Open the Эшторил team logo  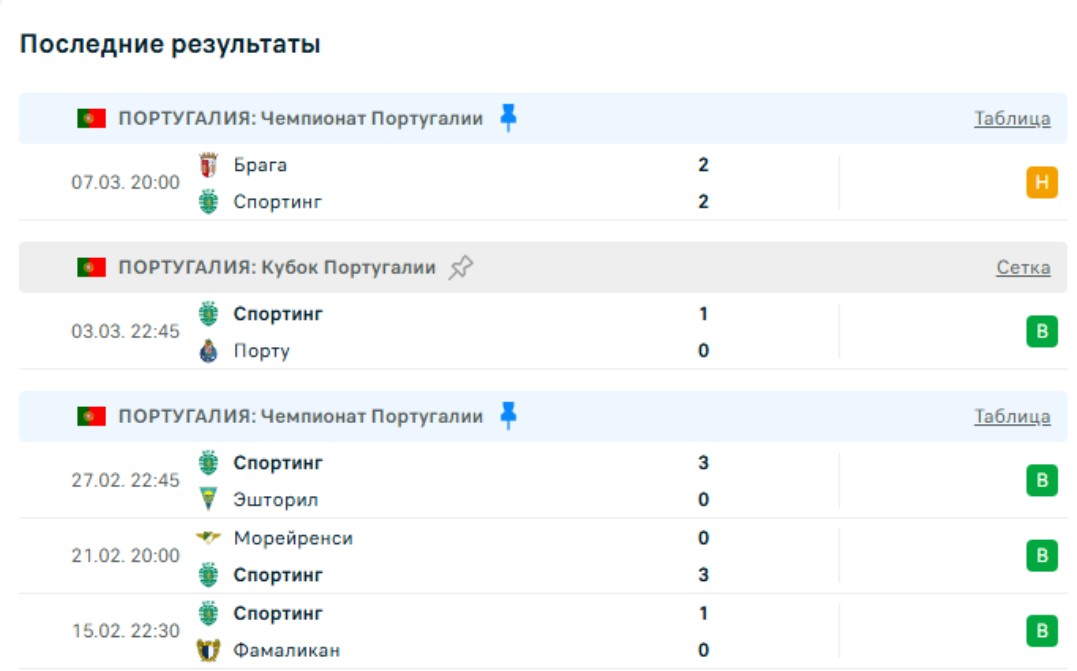208,499
